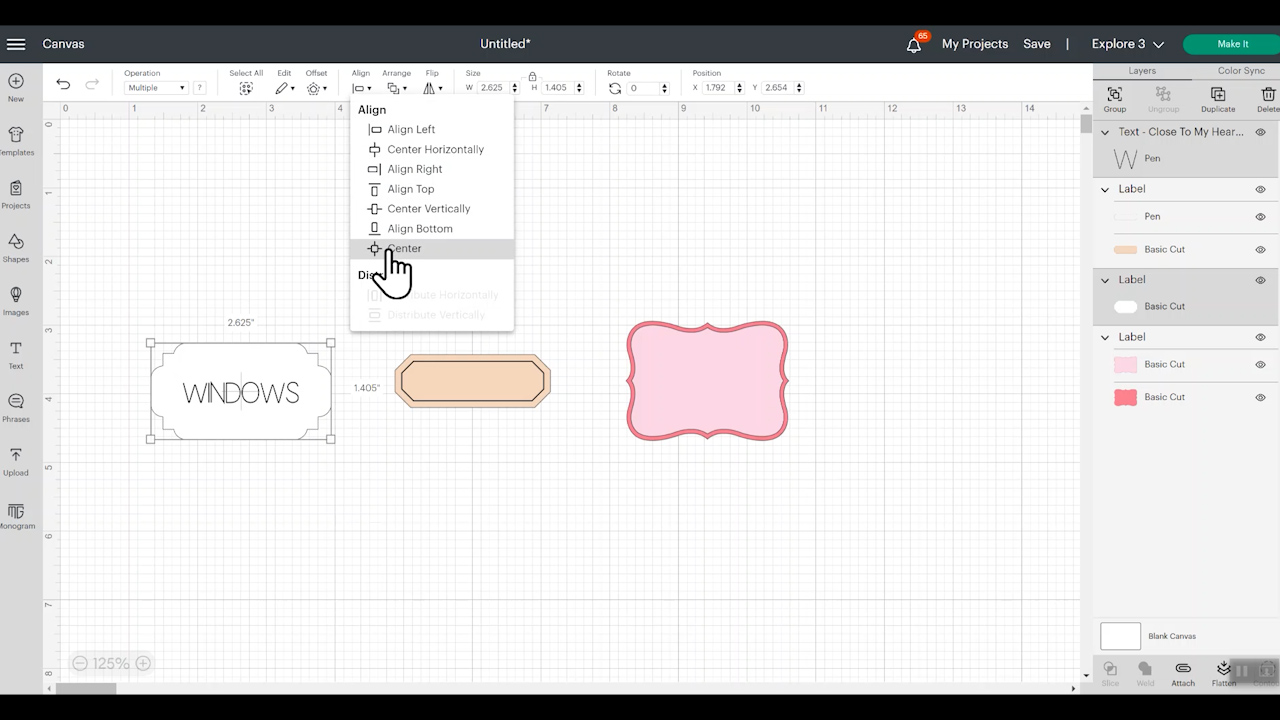
Task: Open notifications bell
Action: [x=914, y=44]
